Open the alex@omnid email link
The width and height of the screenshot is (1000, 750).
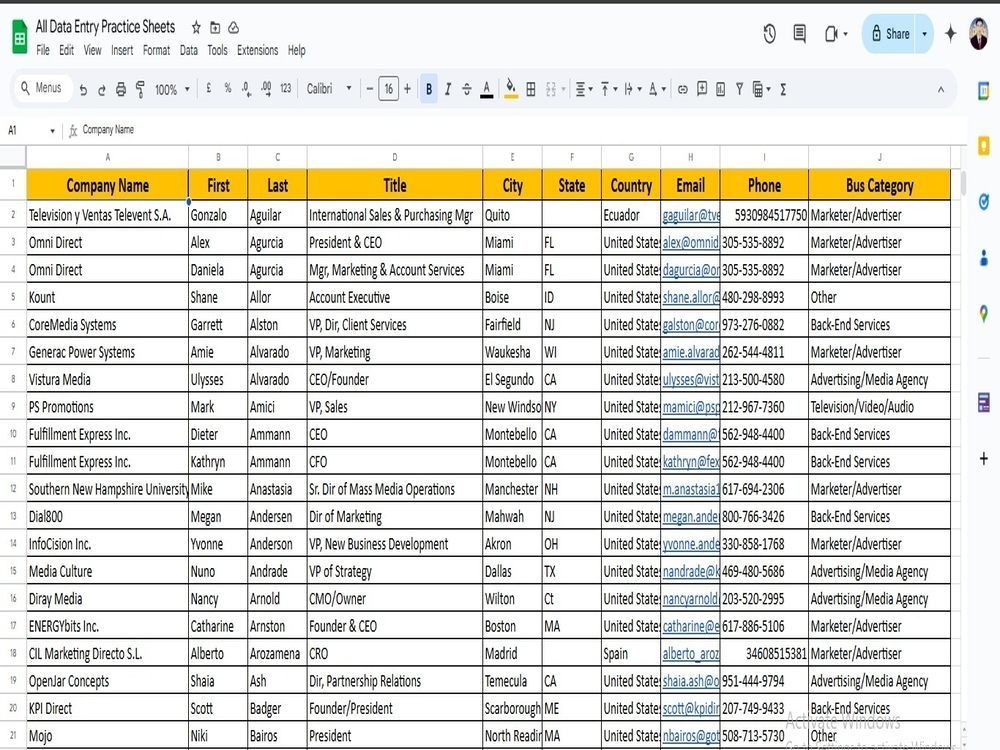point(691,242)
